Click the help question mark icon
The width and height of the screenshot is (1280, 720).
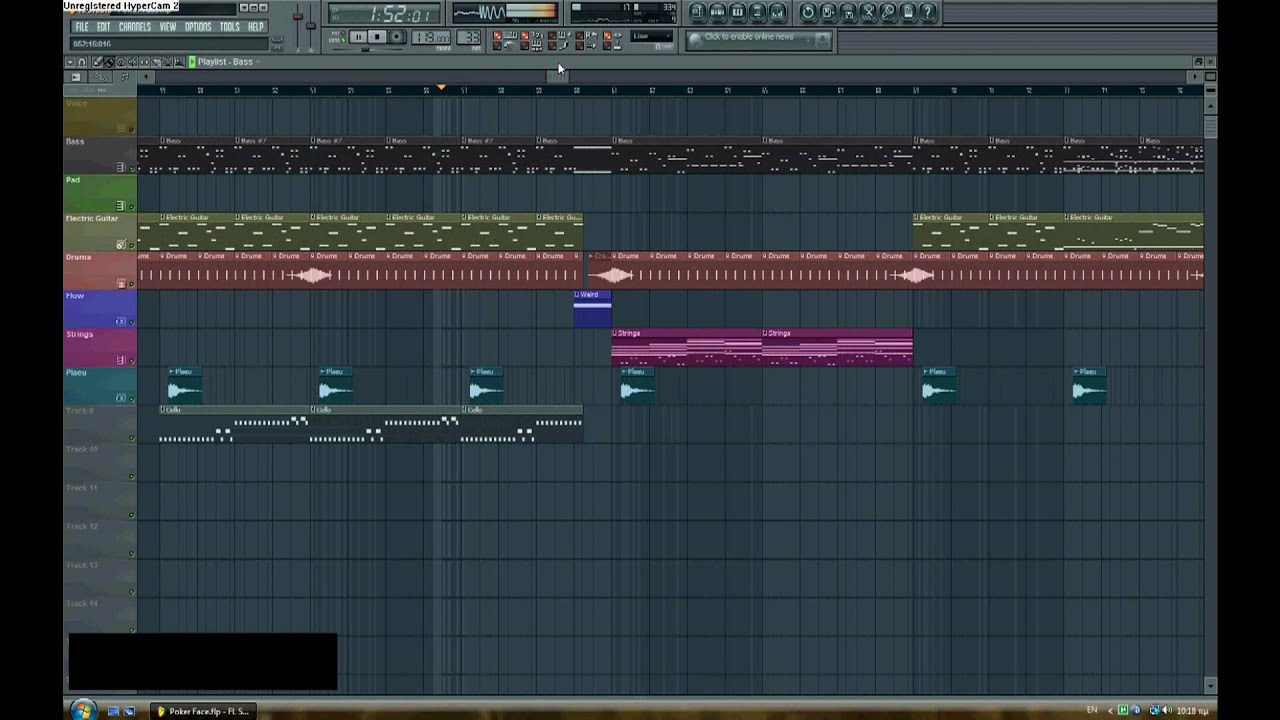[928, 12]
